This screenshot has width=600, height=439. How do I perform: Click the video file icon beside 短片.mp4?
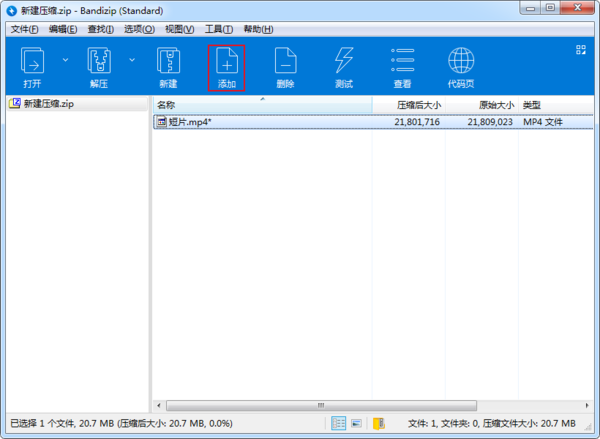pyautogui.click(x=162, y=122)
